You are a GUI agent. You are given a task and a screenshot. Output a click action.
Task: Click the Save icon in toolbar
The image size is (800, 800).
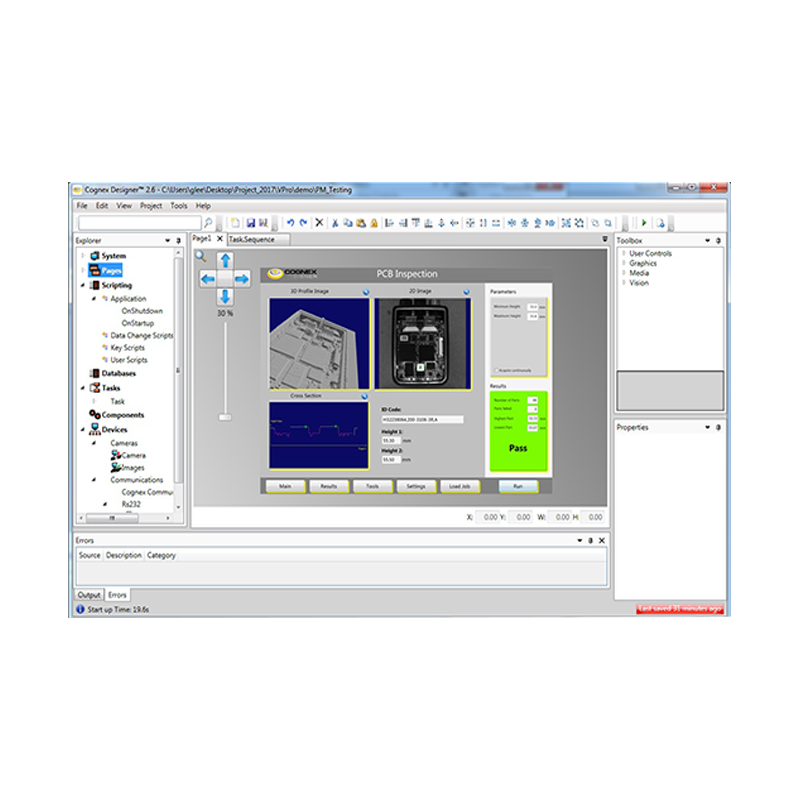251,223
